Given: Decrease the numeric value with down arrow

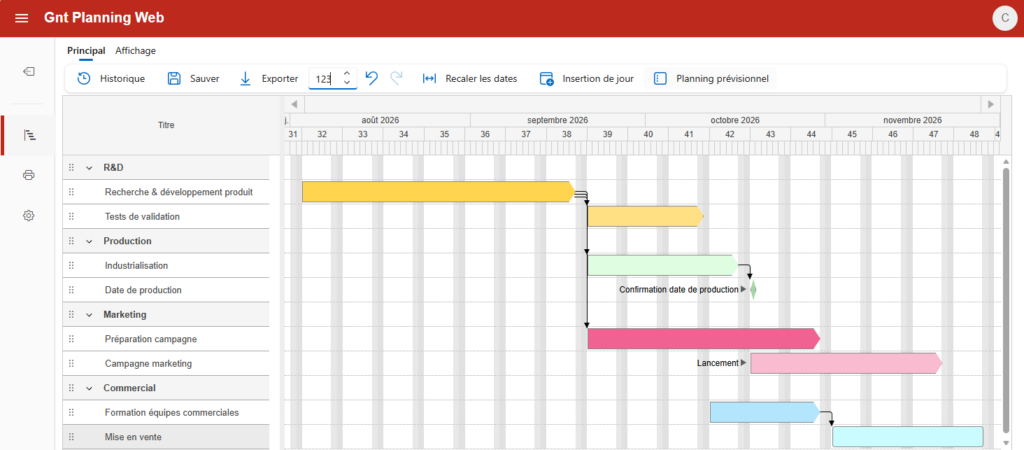Looking at the screenshot, I should tap(347, 83).
